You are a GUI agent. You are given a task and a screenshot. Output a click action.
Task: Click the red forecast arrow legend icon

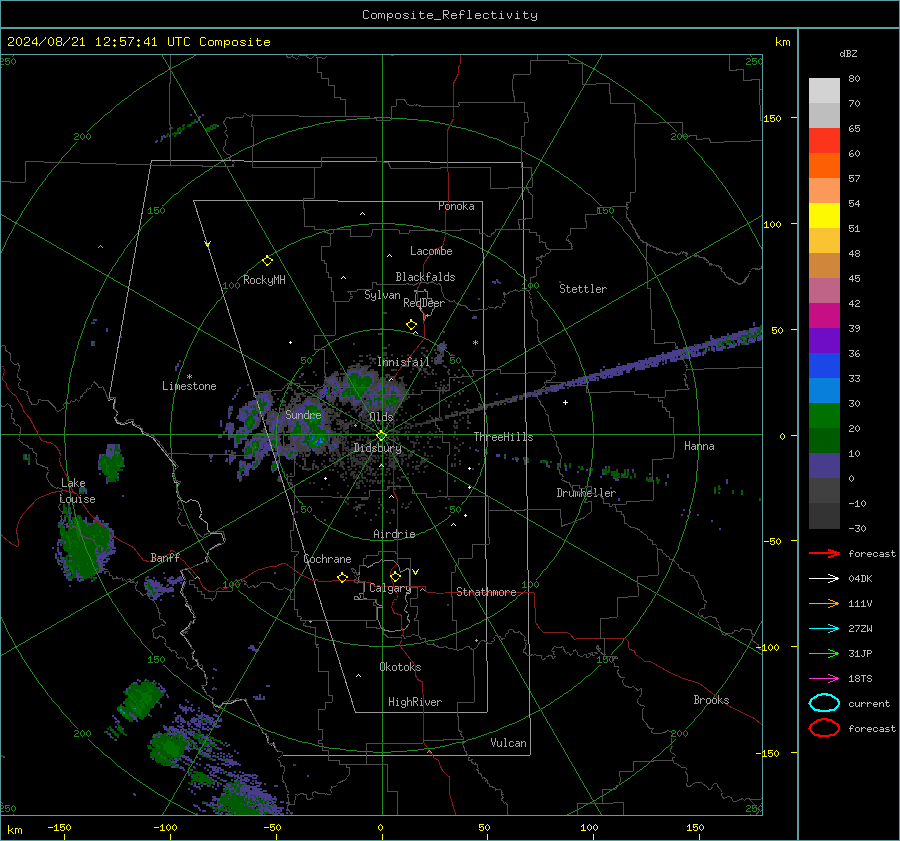click(x=824, y=553)
